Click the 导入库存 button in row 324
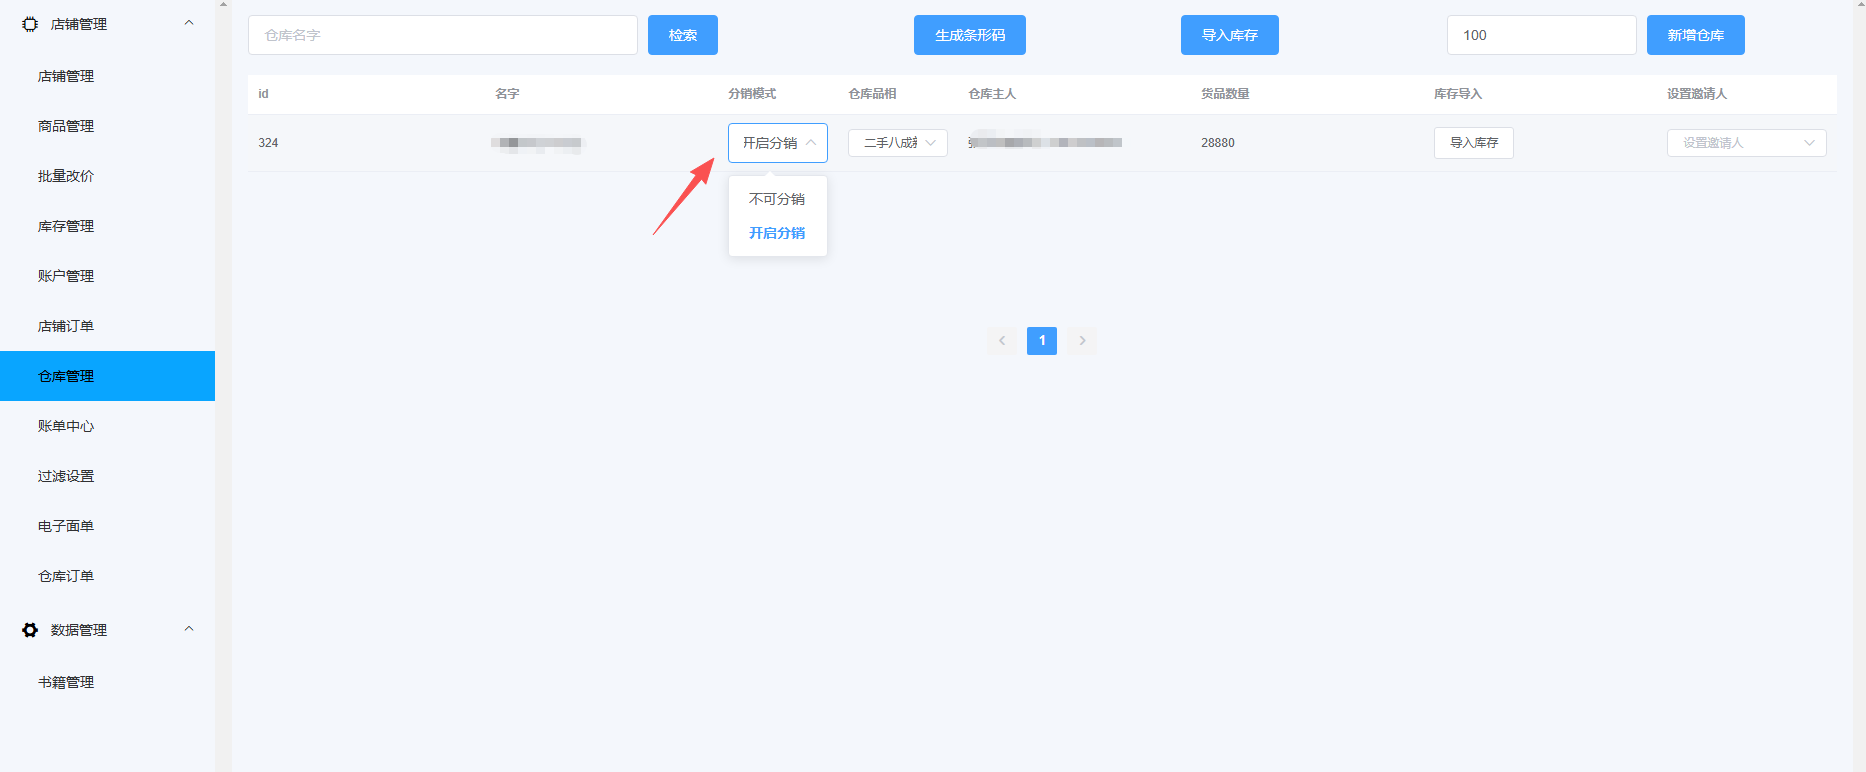The height and width of the screenshot is (772, 1866). point(1474,143)
